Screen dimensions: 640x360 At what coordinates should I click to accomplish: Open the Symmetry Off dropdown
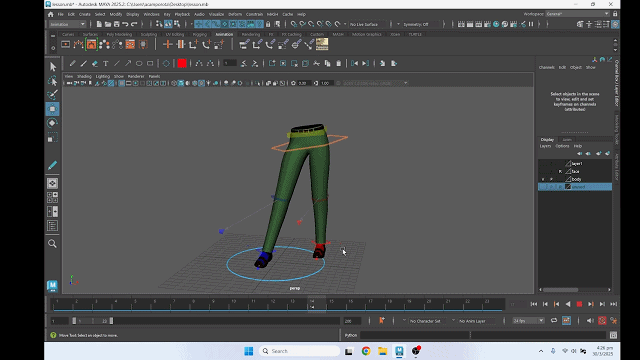click(x=419, y=24)
